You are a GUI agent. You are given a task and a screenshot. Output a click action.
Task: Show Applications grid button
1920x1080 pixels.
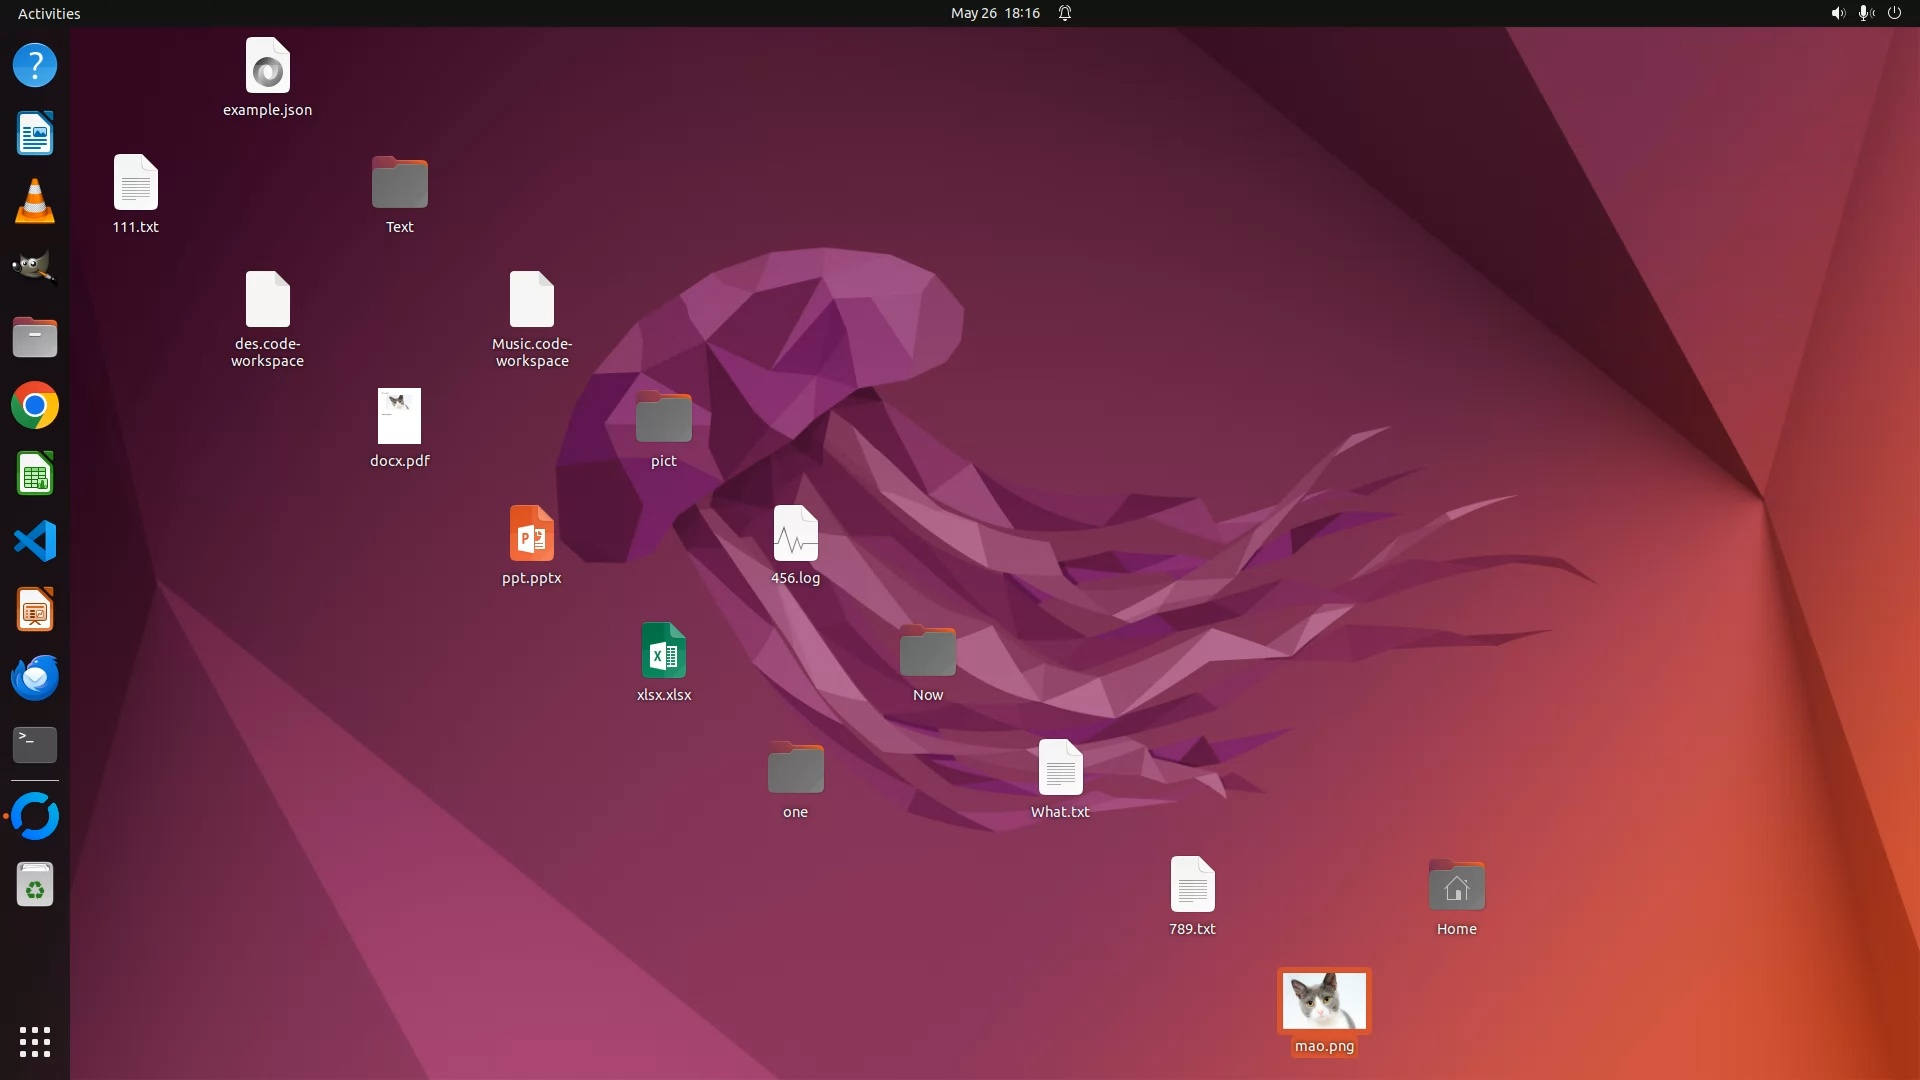[35, 1042]
